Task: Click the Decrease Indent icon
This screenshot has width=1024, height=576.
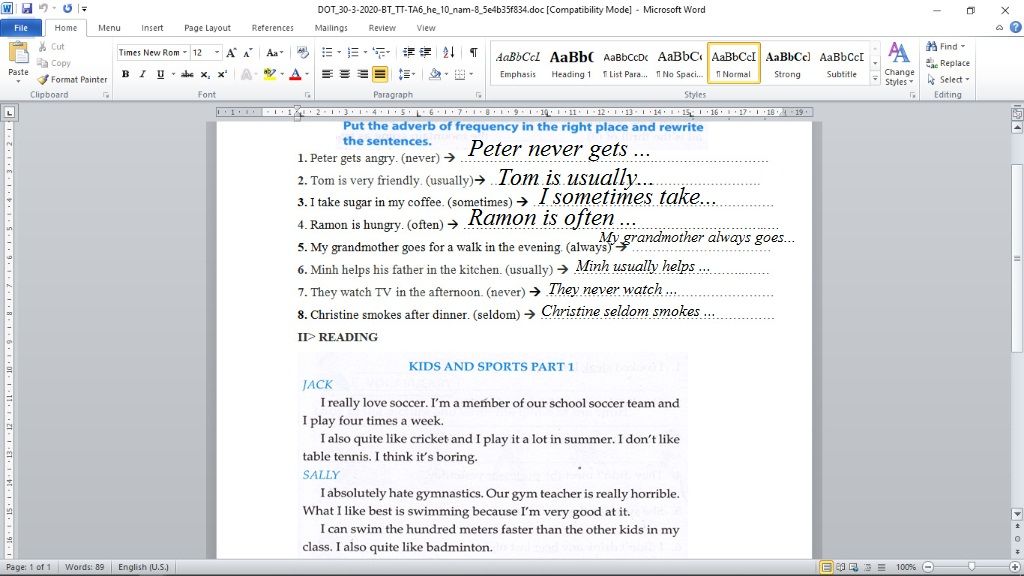Action: 409,52
